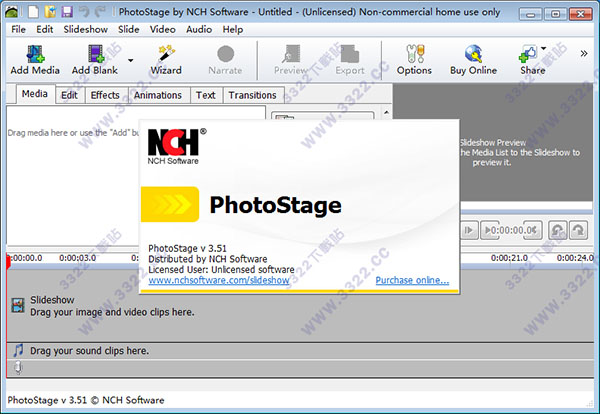Viewport: 600px width, 414px height.
Task: Switch to the Transitions tab
Action: click(253, 95)
